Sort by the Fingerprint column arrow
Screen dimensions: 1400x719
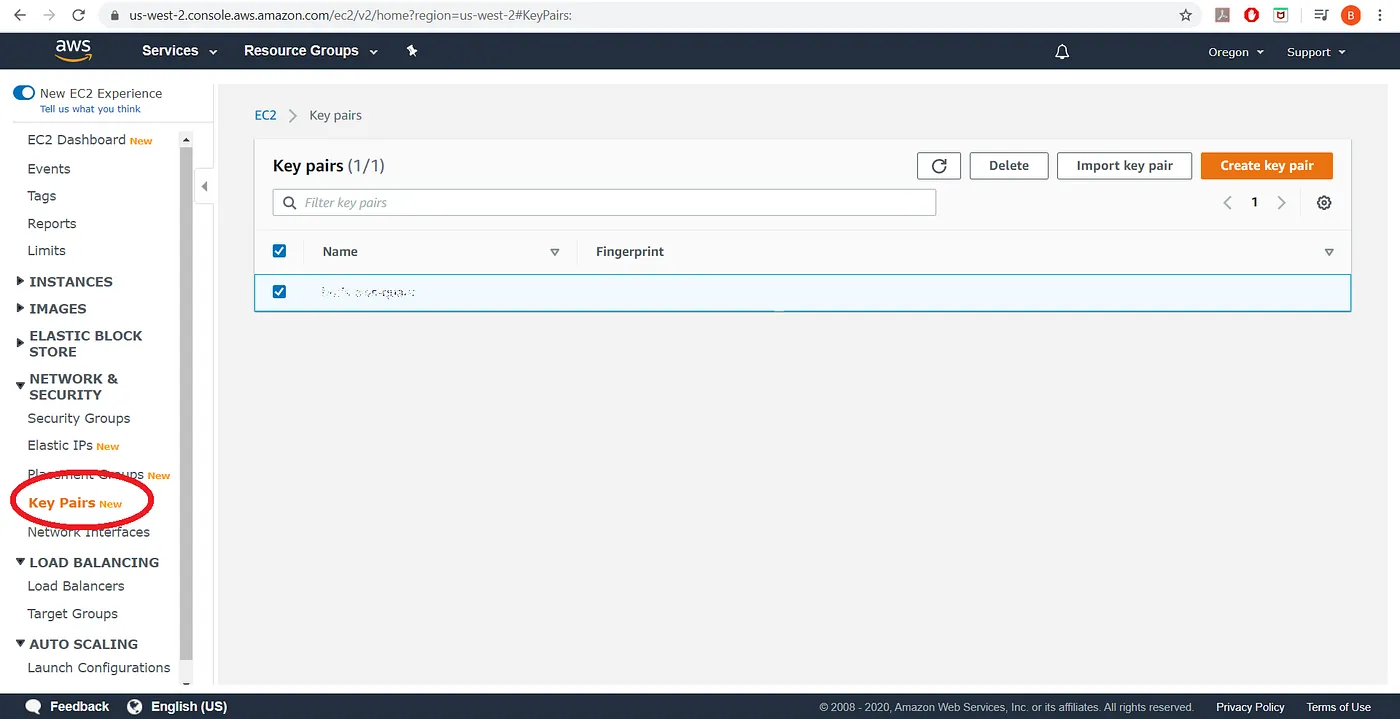point(1329,252)
